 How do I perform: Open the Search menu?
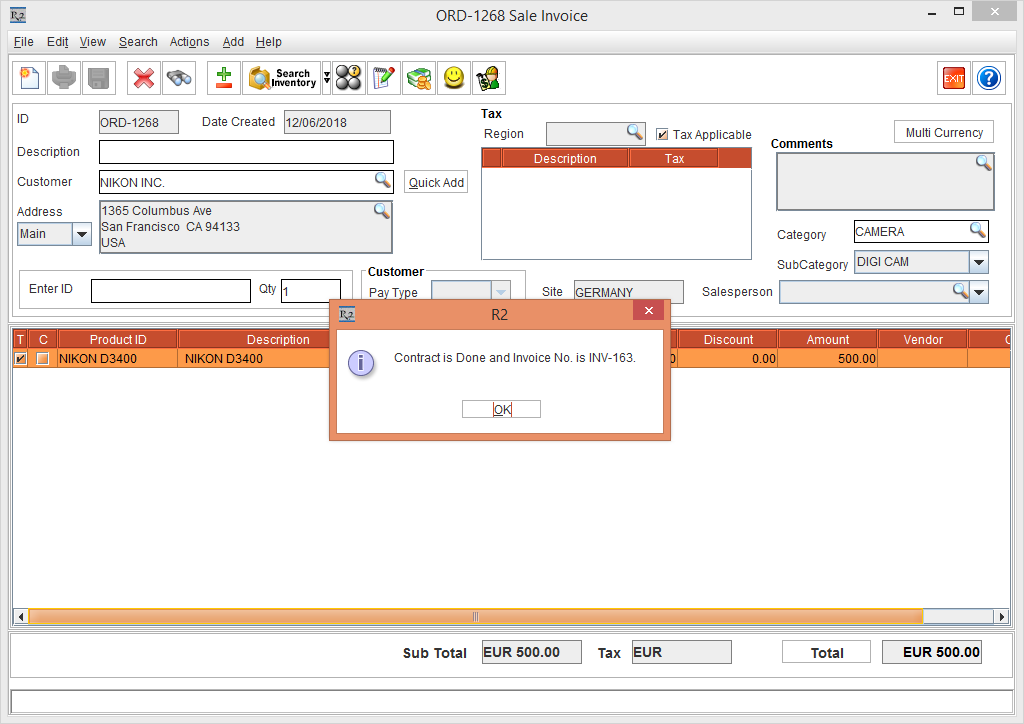138,42
